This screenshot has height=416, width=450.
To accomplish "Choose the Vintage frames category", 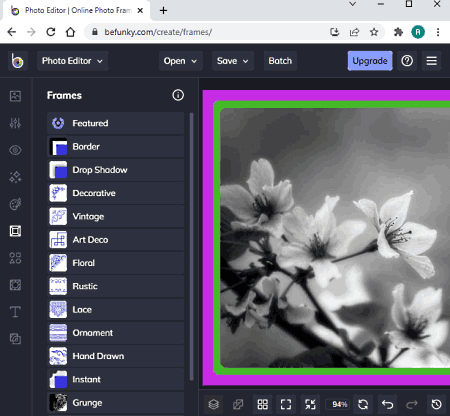I will [x=116, y=217].
